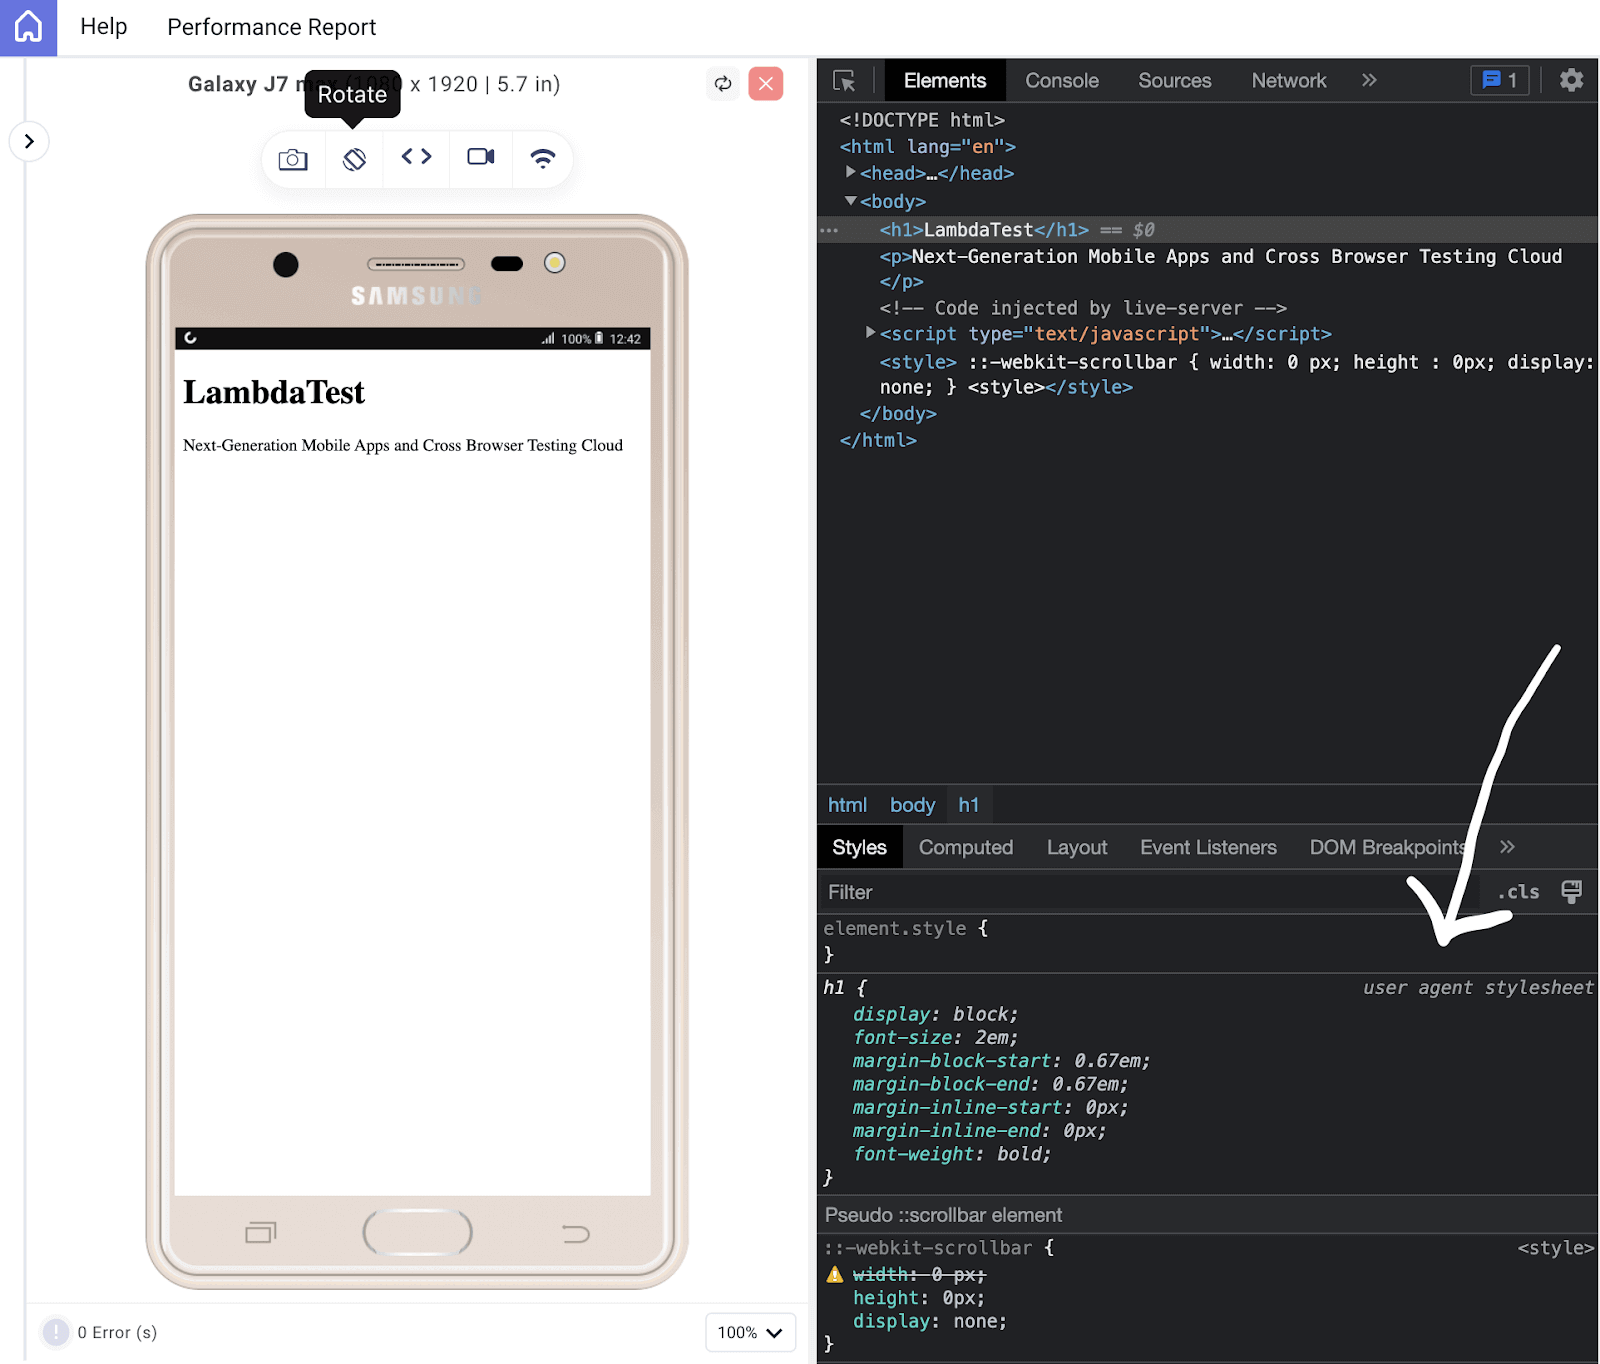Image resolution: width=1600 pixels, height=1364 pixels.
Task: Click the invalid width warning icon
Action: pyautogui.click(x=835, y=1274)
